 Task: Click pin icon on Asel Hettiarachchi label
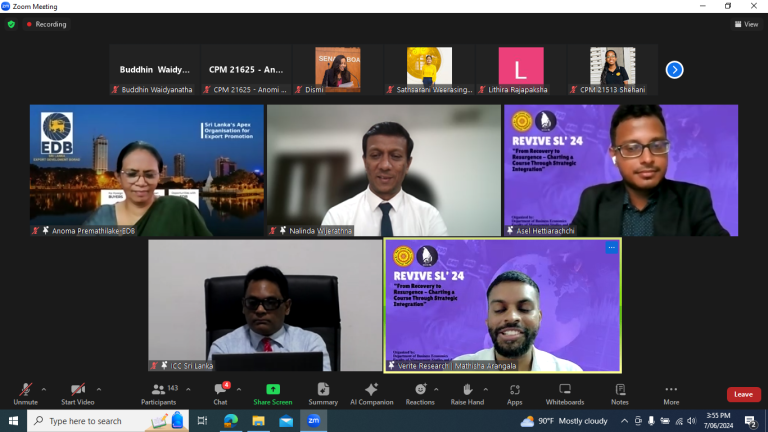pyautogui.click(x=510, y=230)
